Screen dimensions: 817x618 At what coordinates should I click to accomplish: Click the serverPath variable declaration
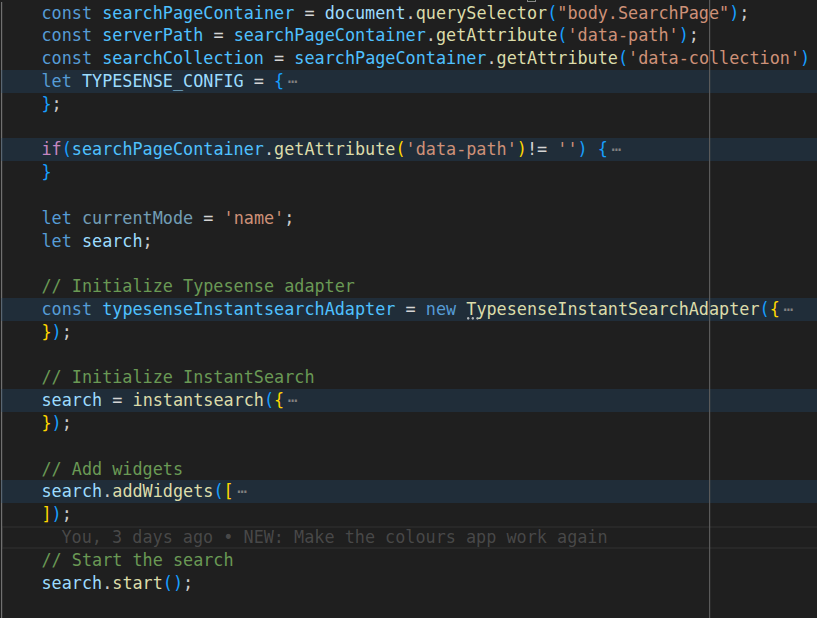152,35
